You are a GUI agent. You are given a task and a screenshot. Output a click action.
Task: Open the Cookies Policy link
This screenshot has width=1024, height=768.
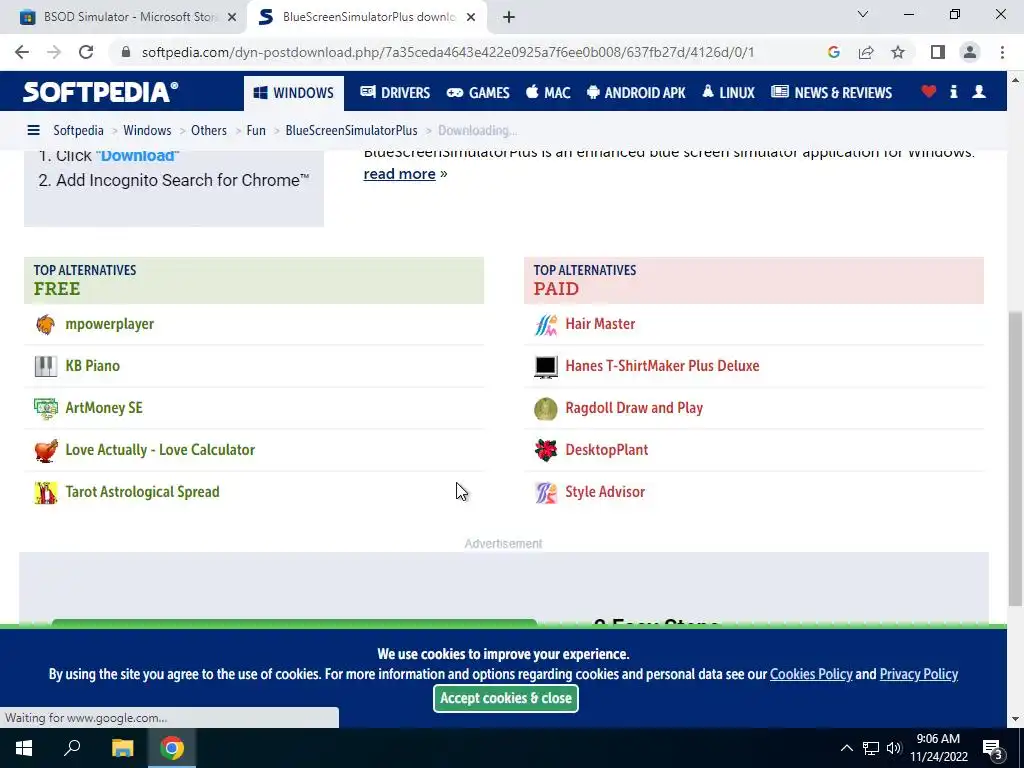tap(811, 674)
